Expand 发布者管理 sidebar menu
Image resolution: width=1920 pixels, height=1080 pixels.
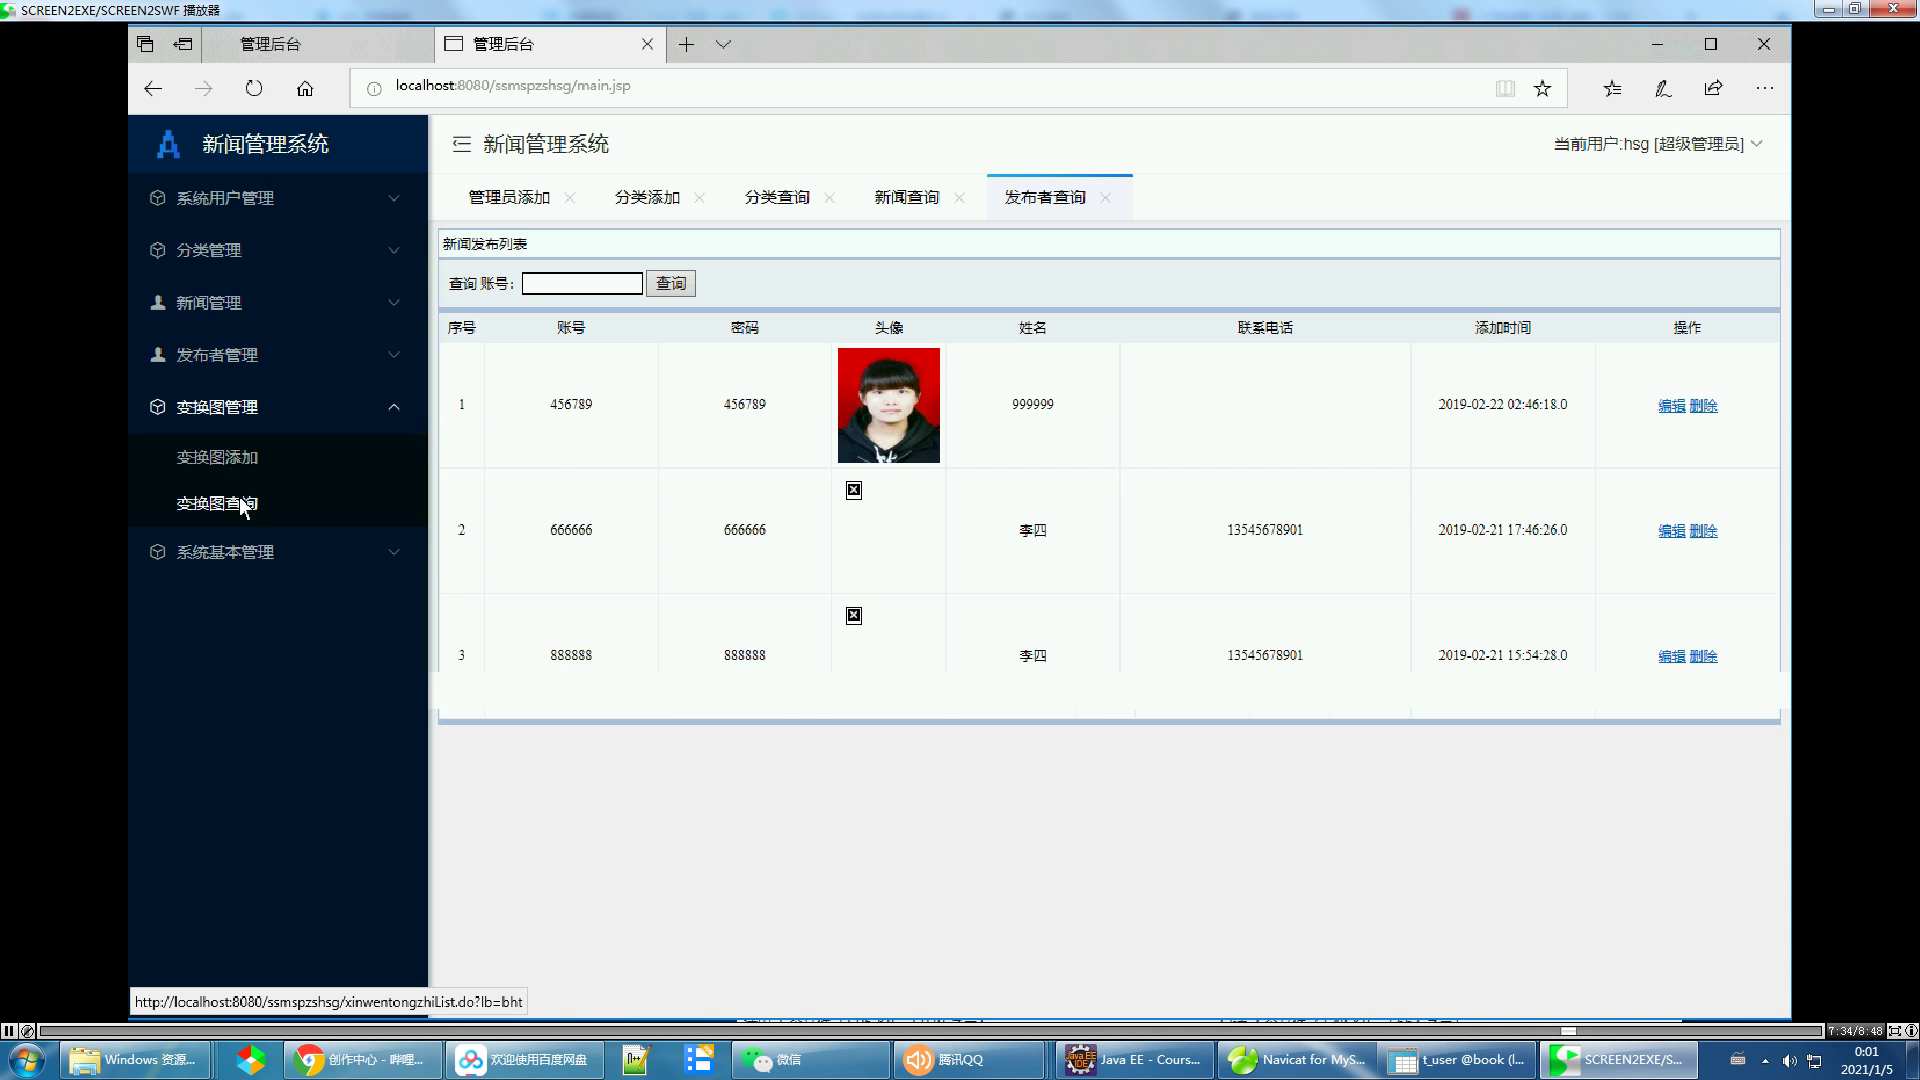pyautogui.click(x=278, y=355)
